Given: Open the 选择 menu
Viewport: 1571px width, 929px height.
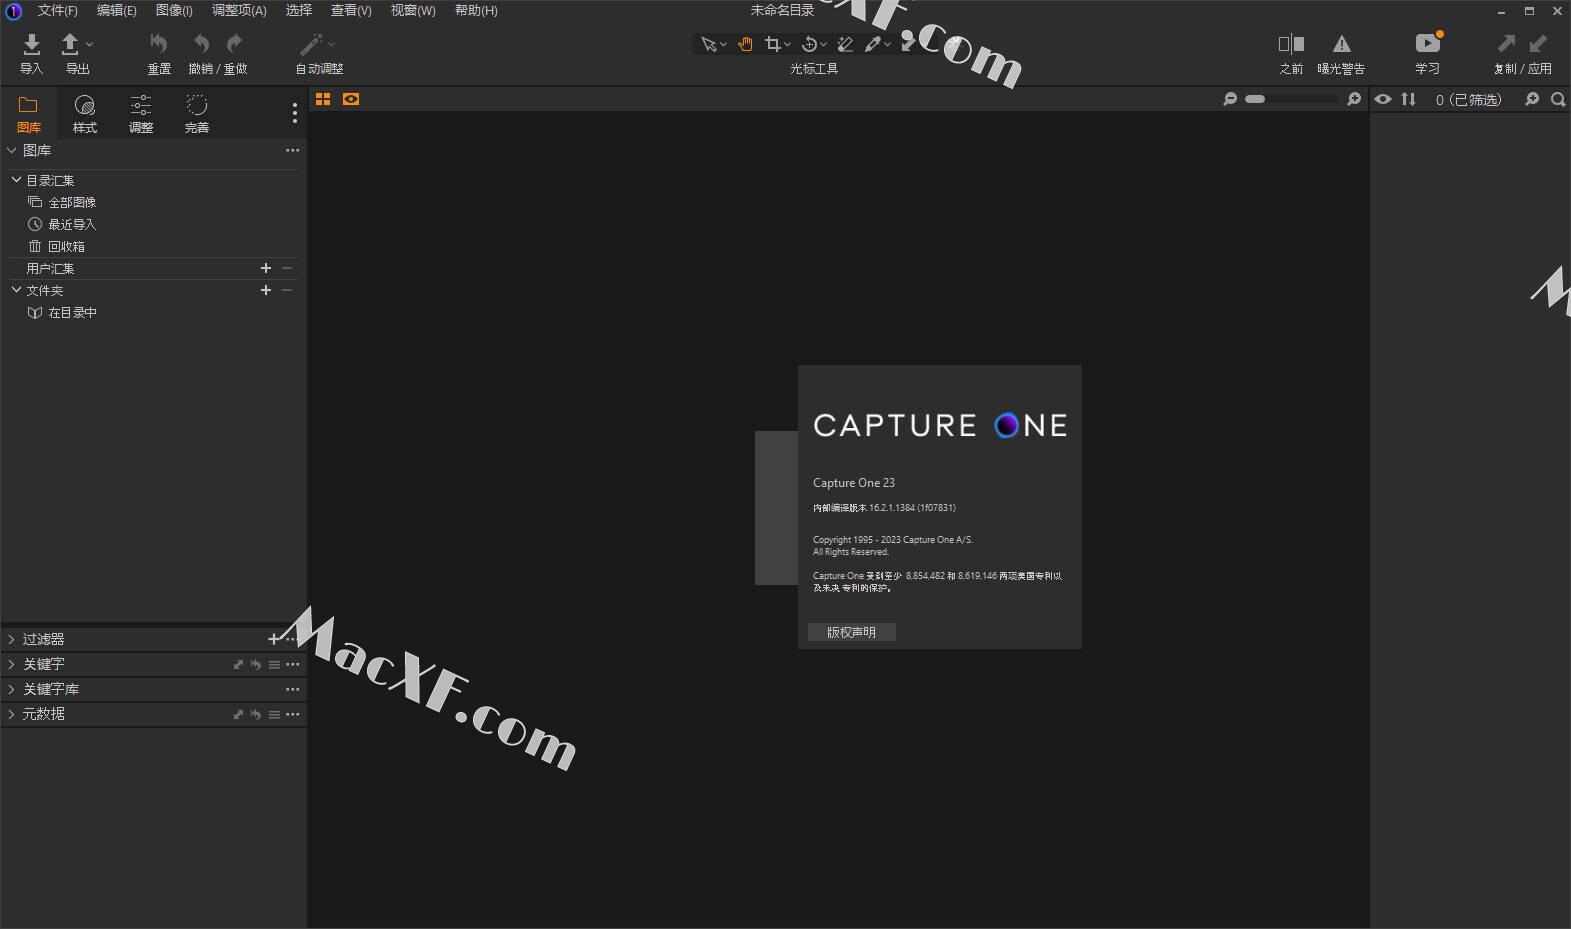Looking at the screenshot, I should click(298, 11).
